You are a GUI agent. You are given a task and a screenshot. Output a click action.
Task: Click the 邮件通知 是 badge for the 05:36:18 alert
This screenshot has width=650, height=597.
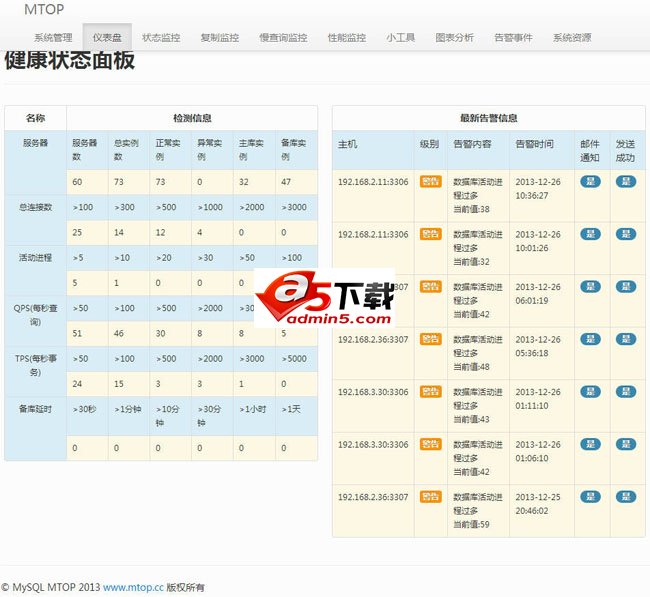point(590,339)
